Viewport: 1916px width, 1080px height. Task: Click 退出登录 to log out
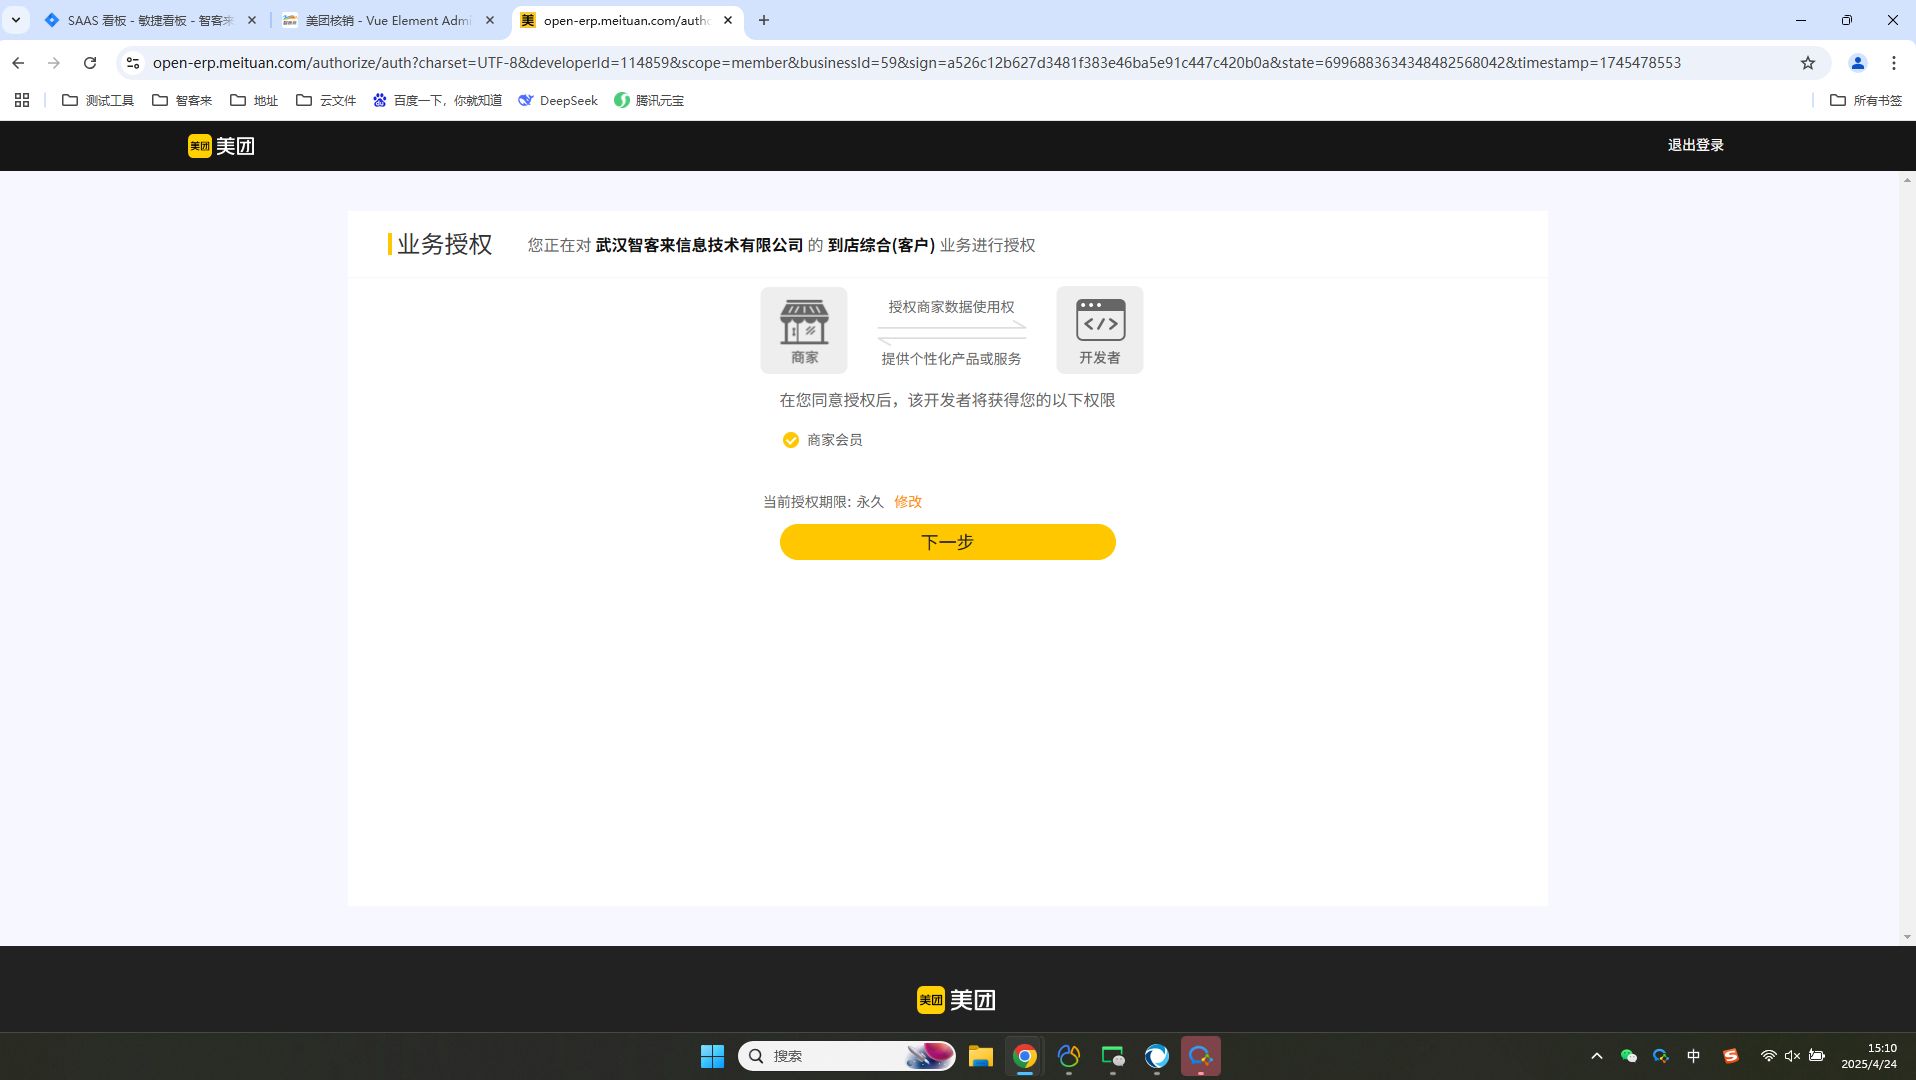click(1696, 145)
